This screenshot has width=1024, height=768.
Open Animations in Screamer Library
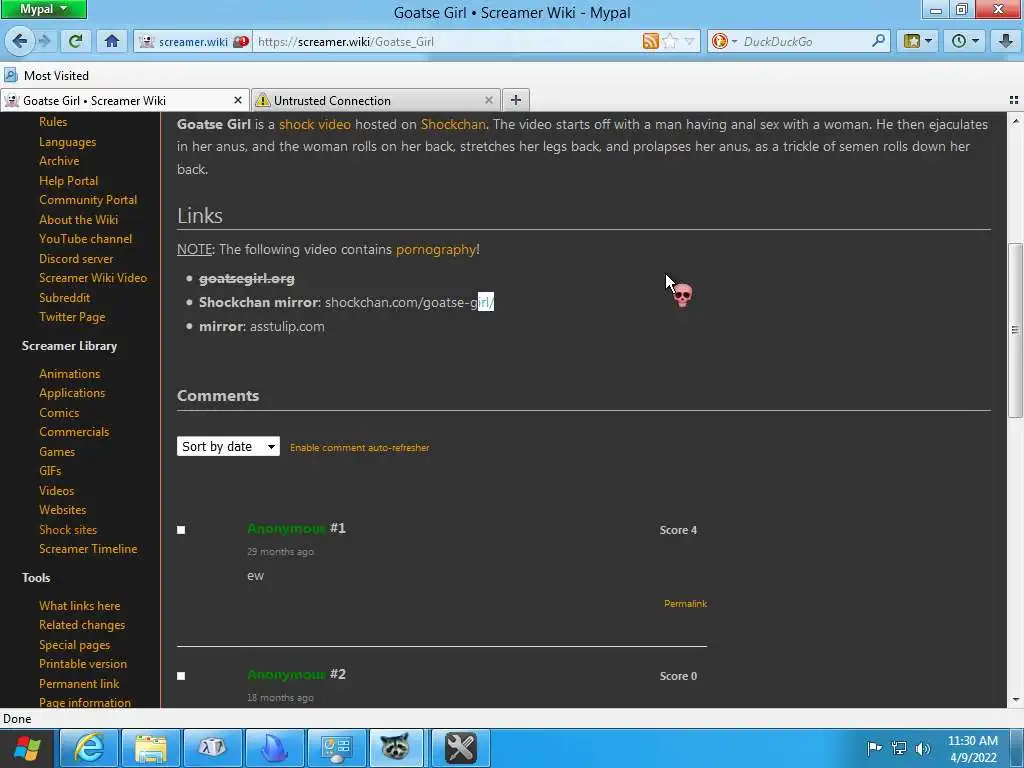(x=69, y=374)
